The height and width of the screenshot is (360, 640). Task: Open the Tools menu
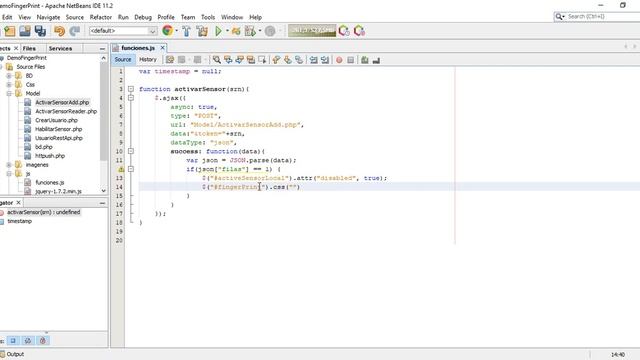(208, 17)
